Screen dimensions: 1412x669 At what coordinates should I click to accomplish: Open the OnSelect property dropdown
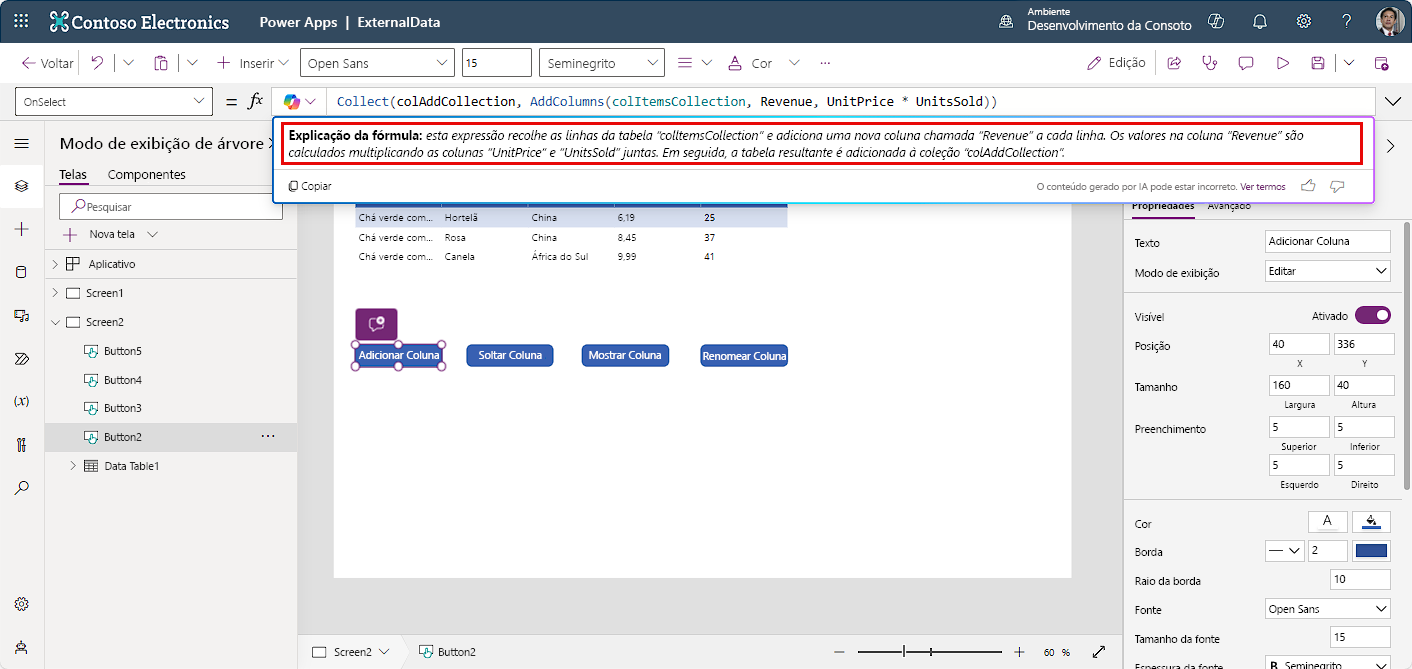(114, 102)
